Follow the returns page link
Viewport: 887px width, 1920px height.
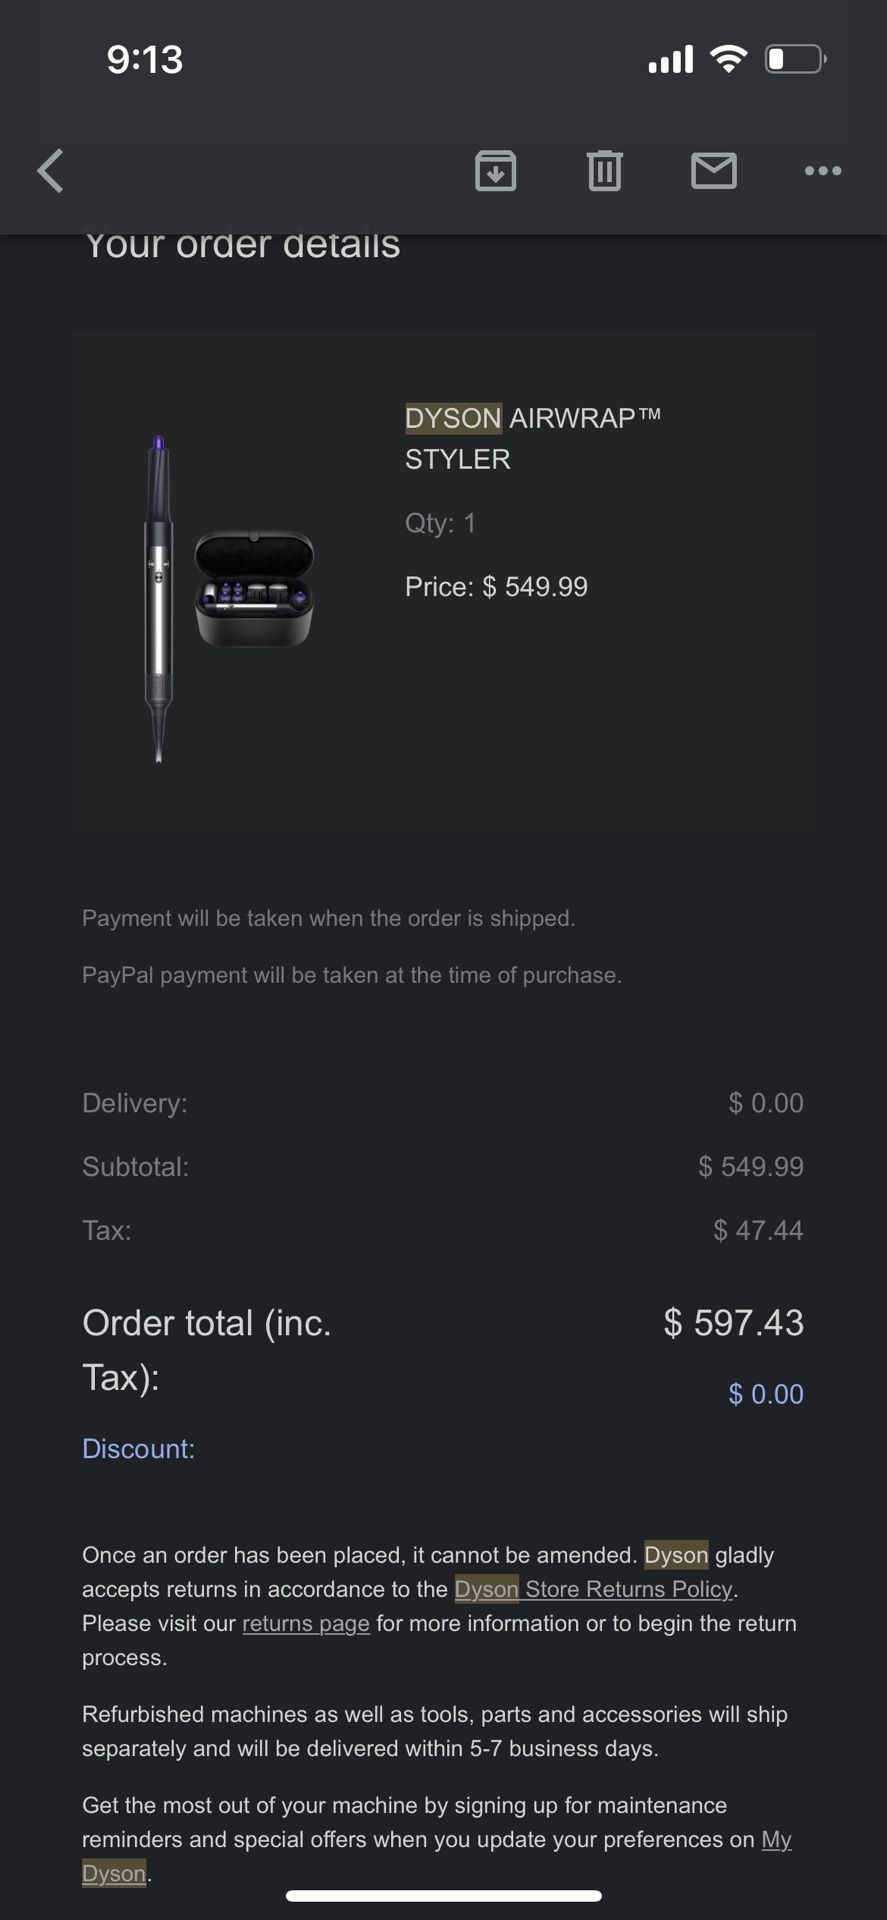click(x=306, y=1623)
